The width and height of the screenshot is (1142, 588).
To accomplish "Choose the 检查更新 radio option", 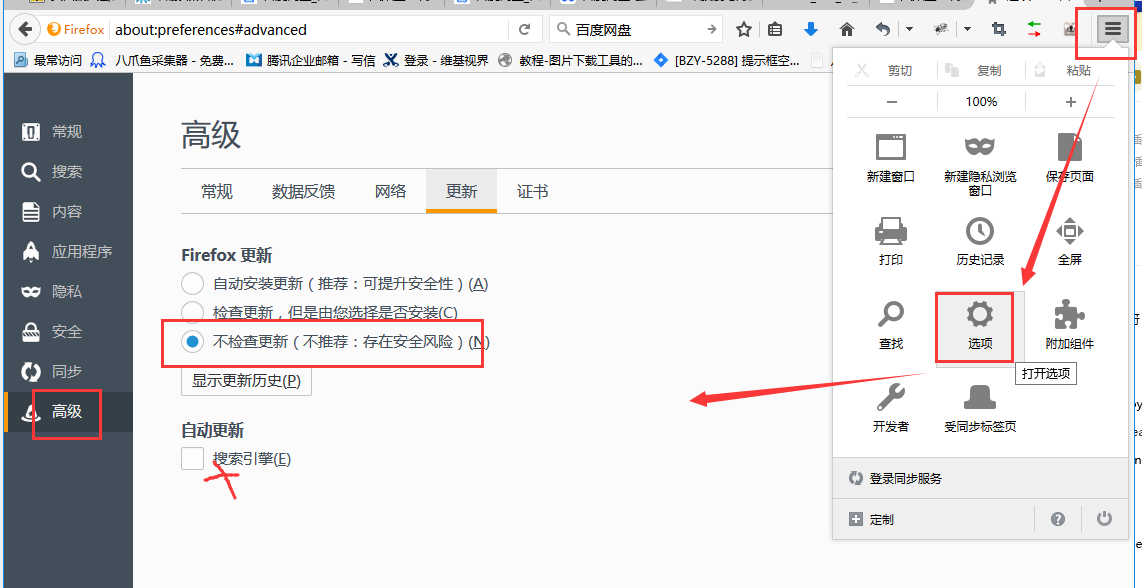I will click(x=192, y=310).
